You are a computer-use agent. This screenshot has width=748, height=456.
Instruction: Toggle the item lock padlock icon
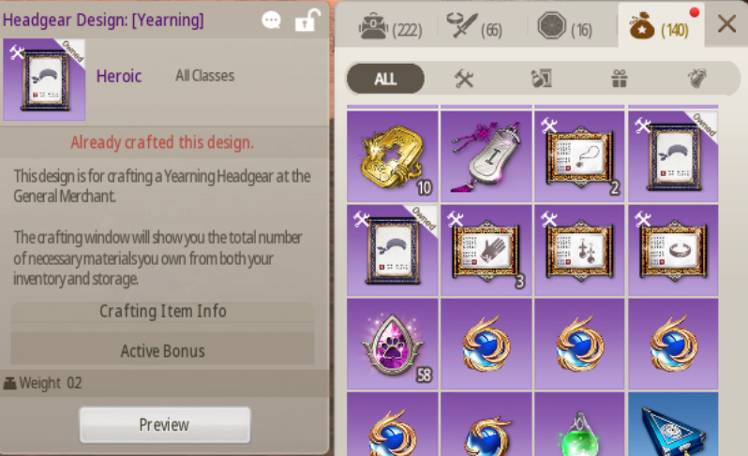pos(307,20)
